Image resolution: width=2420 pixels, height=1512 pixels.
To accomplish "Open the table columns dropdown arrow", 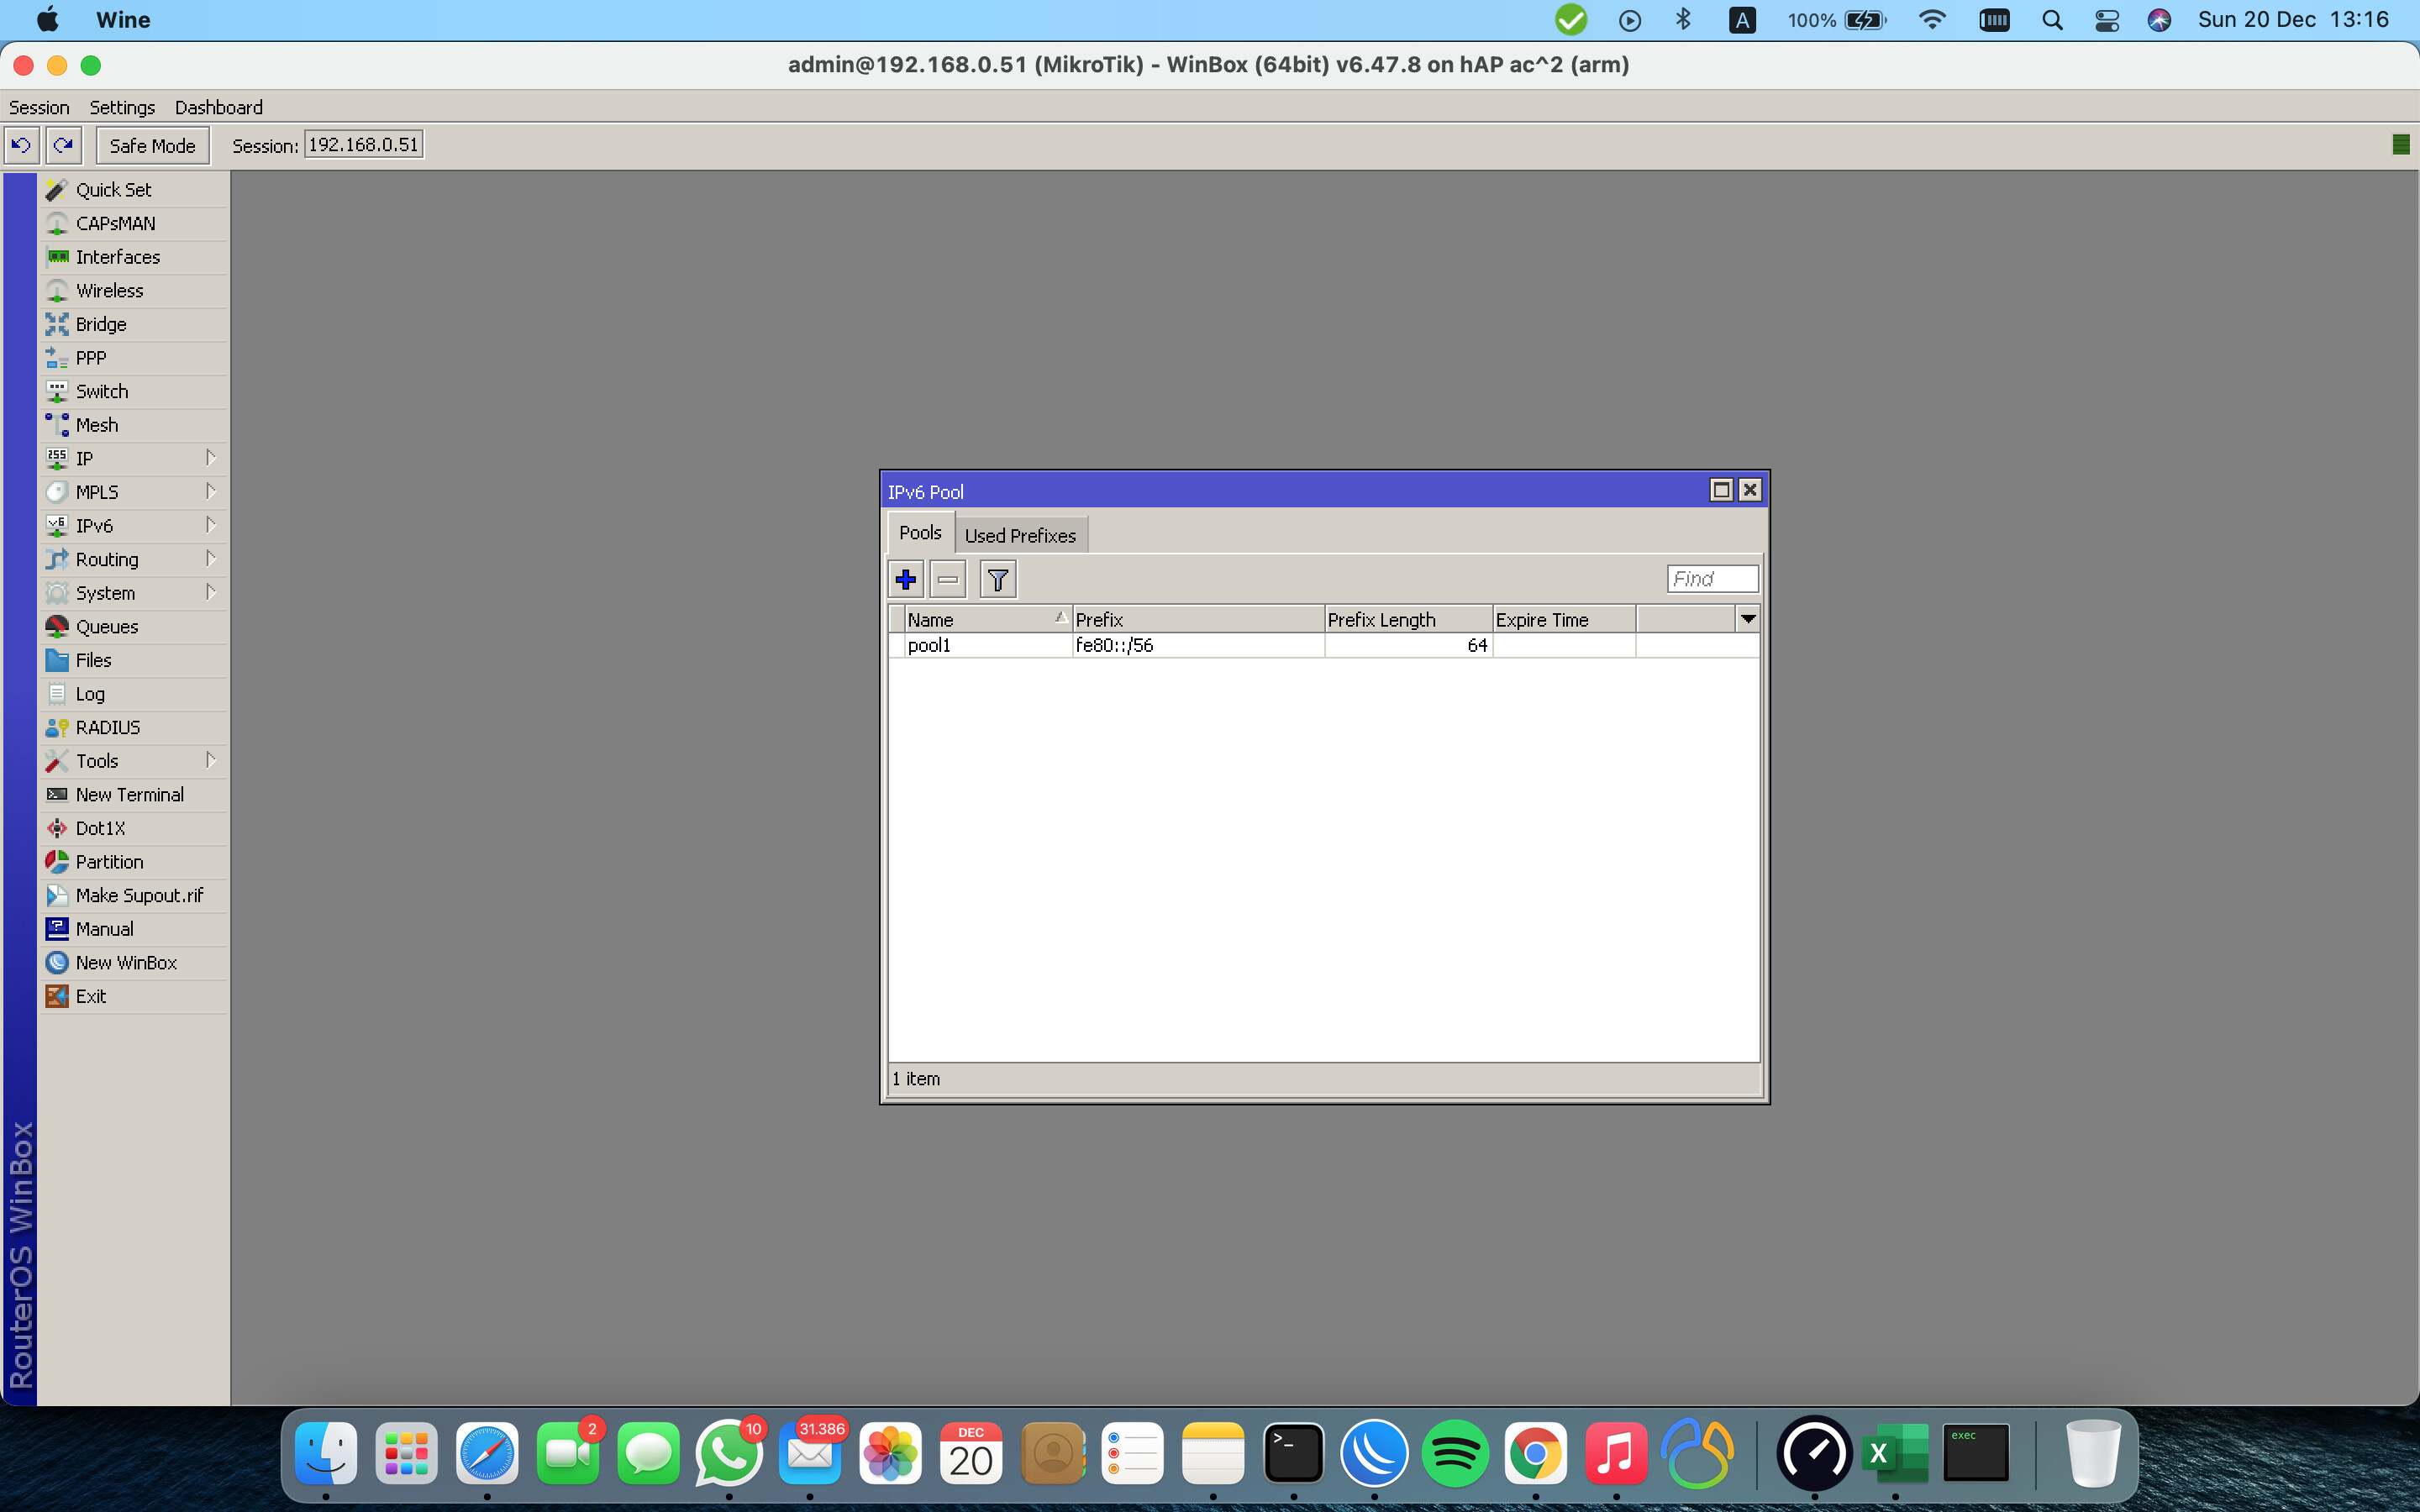I will click(x=1747, y=619).
